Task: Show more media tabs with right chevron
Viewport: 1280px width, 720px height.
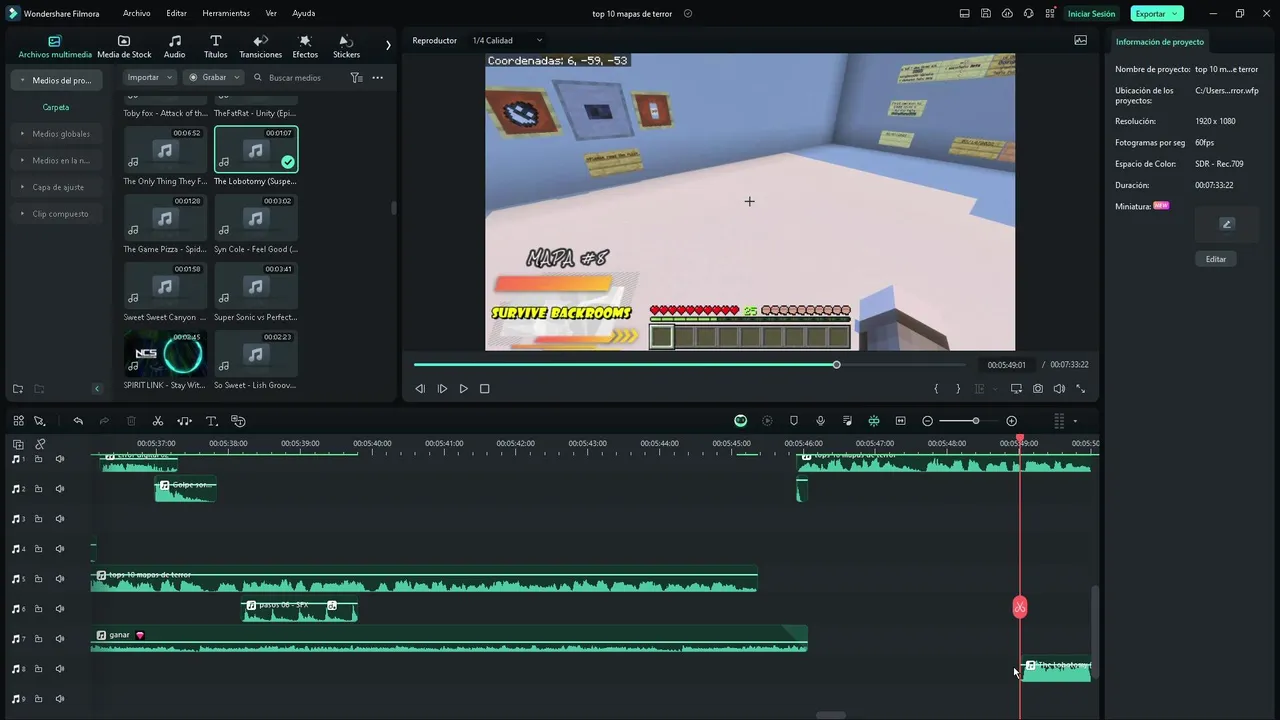Action: (x=388, y=45)
